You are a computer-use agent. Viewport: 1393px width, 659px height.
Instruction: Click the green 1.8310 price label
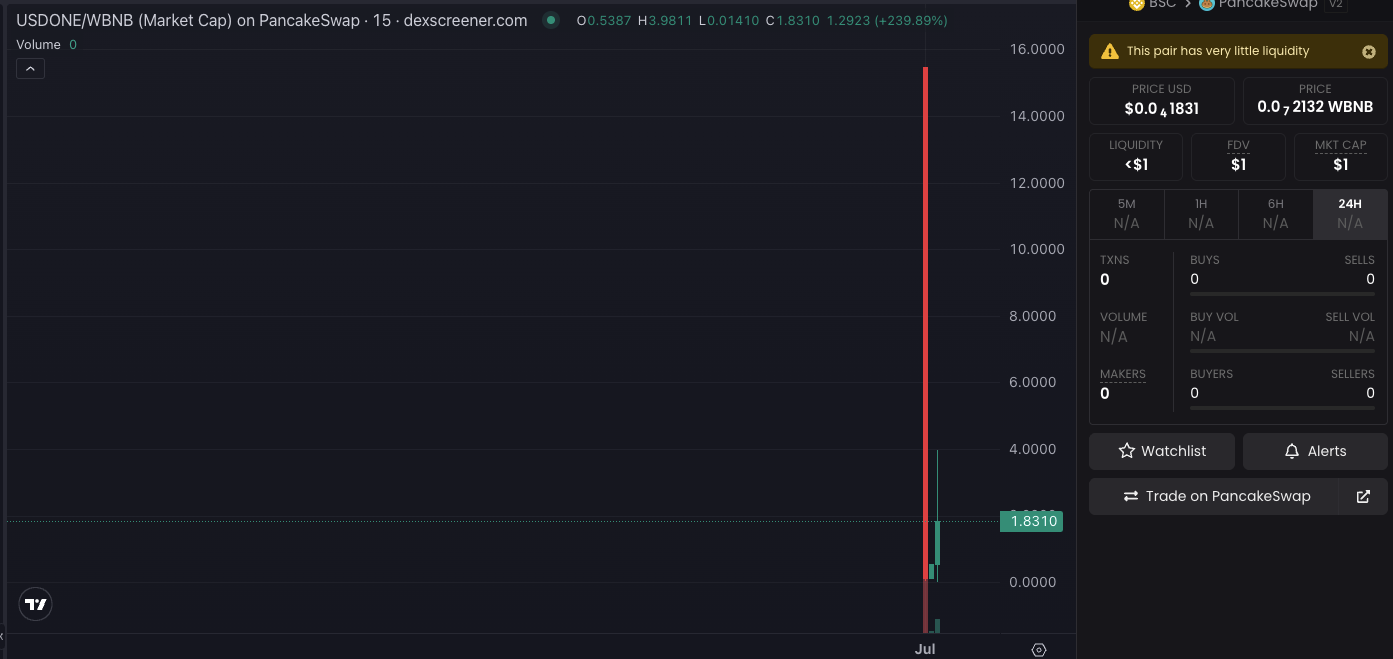coord(1031,521)
